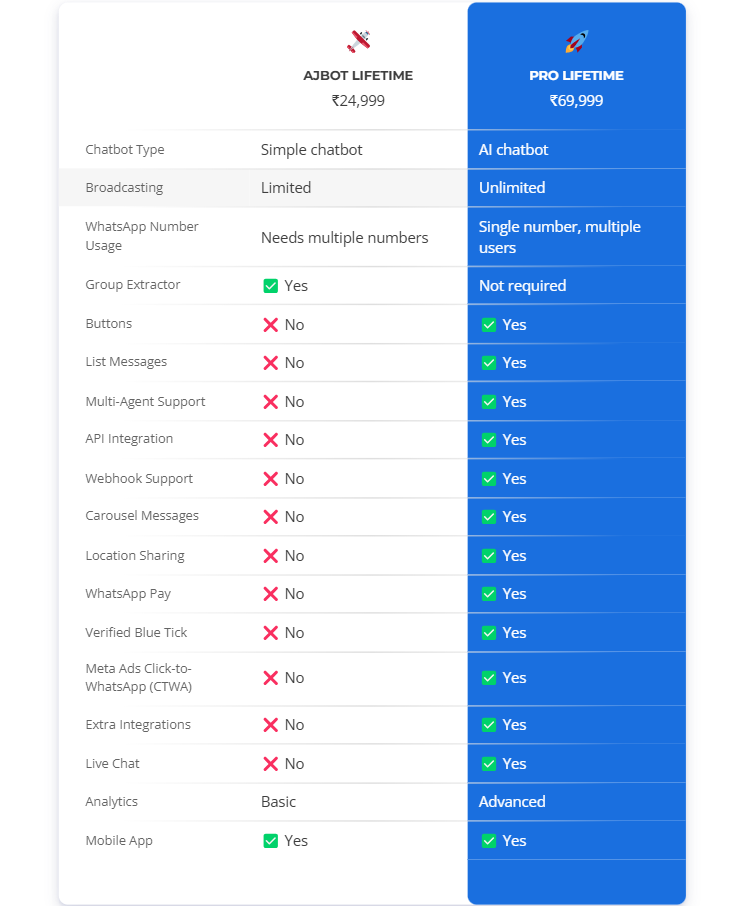Click the red cross icon in Live Chat row
Screen dimensions: 741x906
point(271,764)
